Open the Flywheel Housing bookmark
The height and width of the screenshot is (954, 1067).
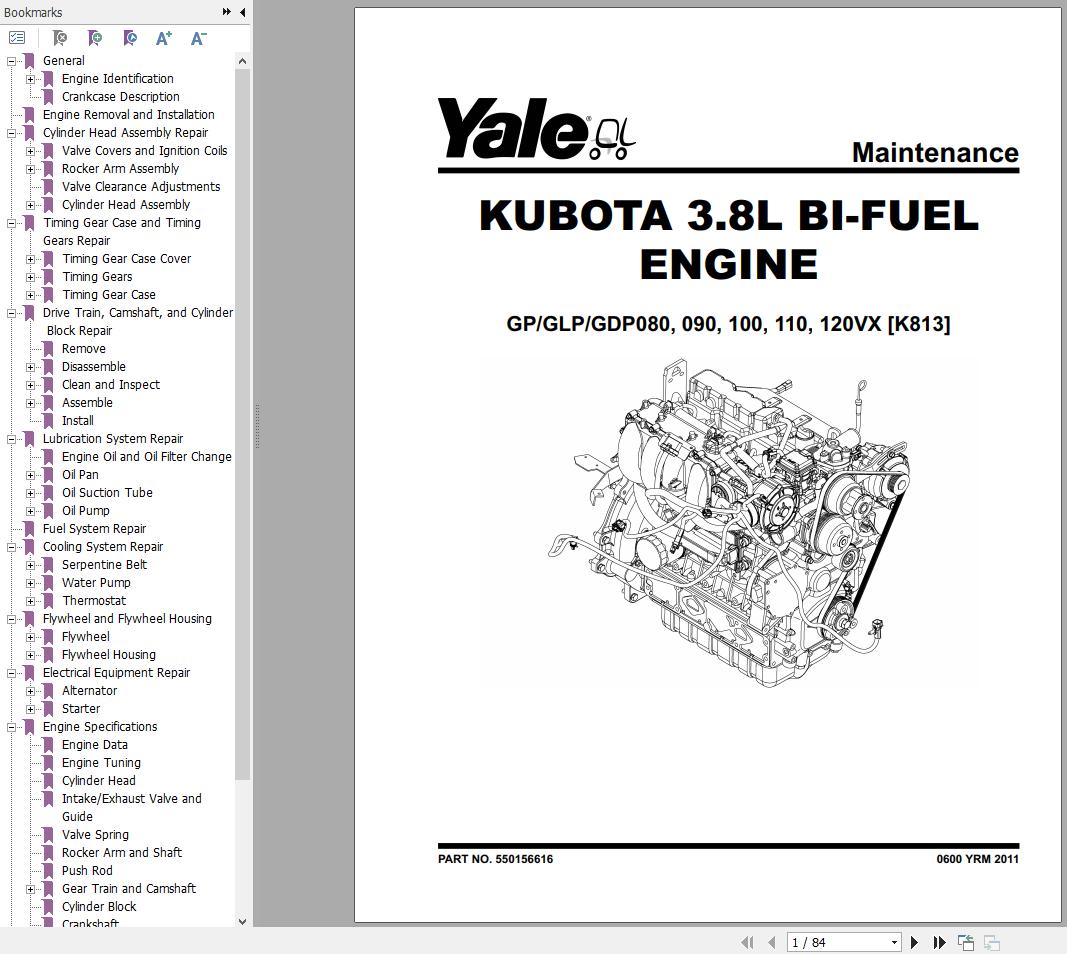point(109,655)
